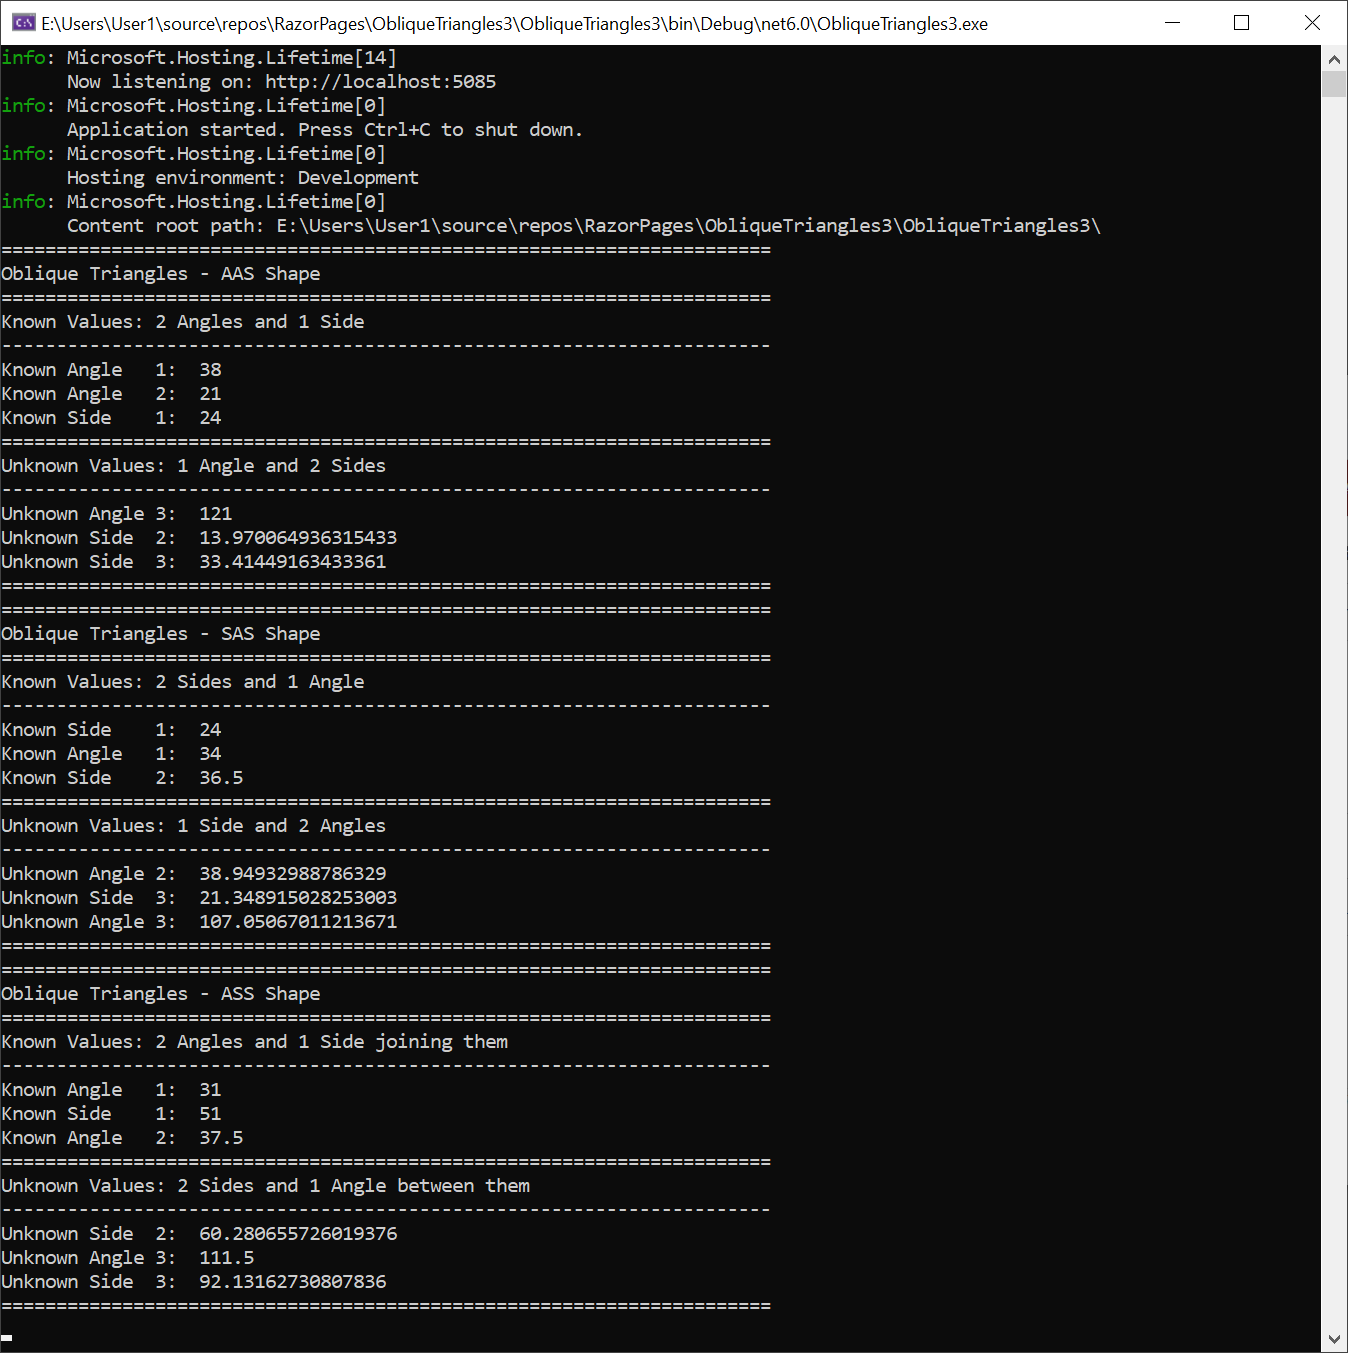
Task: Click the console app icon in title bar
Action: click(24, 23)
